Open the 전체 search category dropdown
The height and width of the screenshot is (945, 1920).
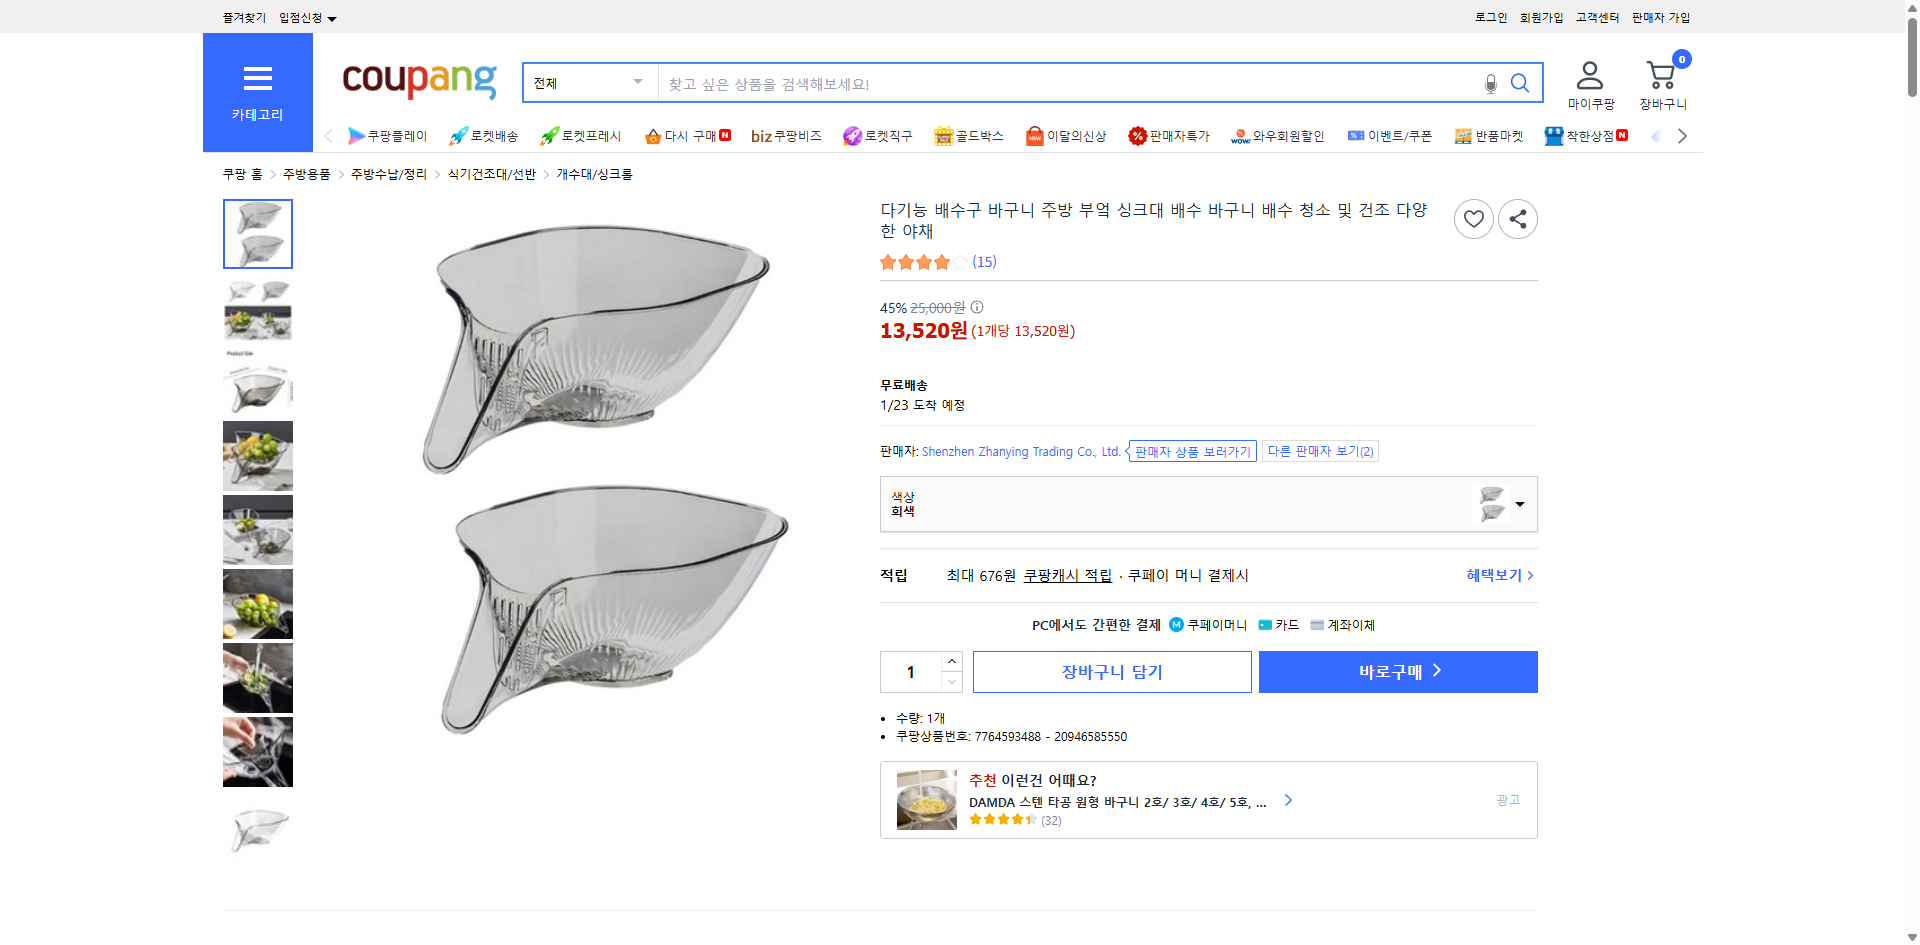click(x=589, y=83)
